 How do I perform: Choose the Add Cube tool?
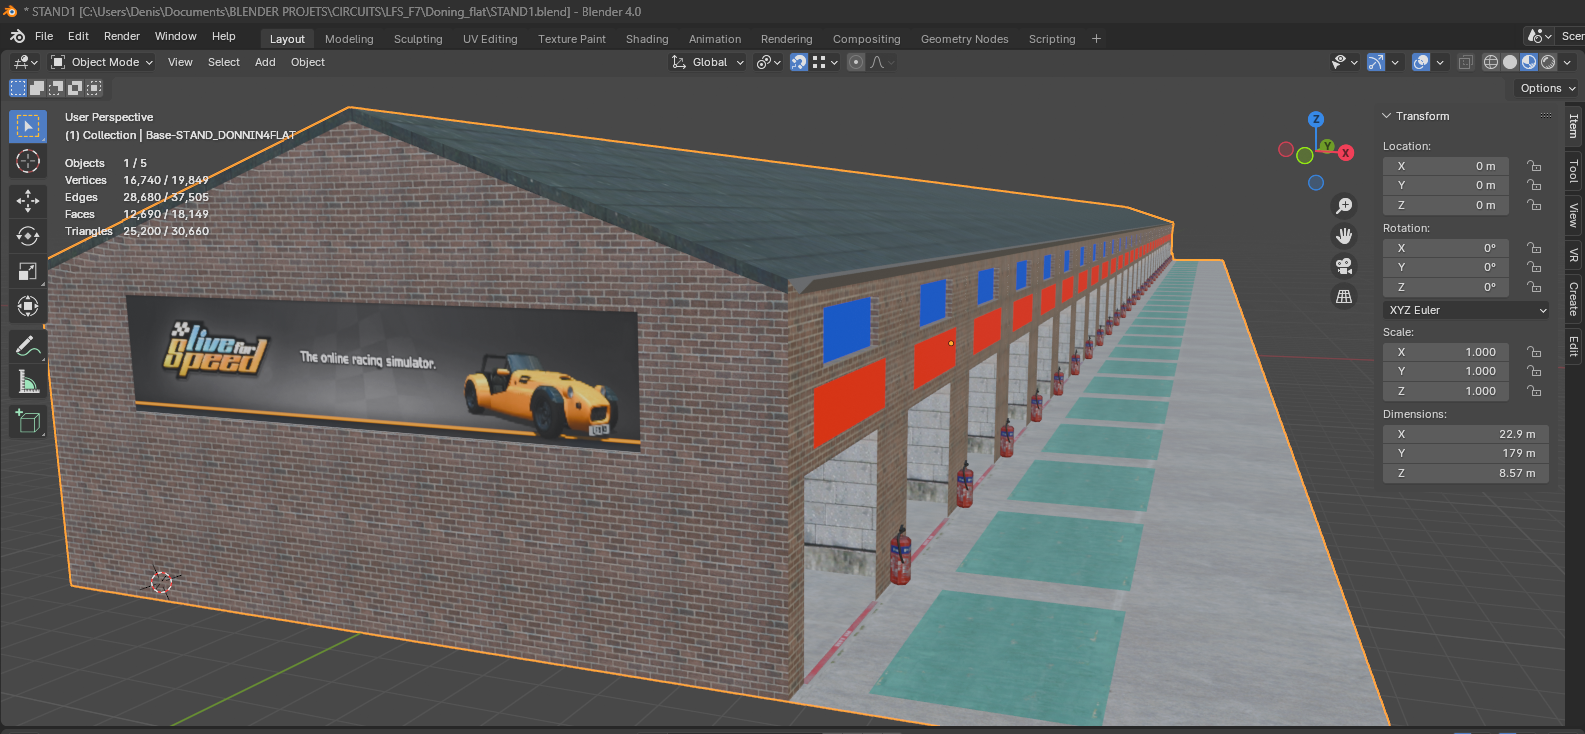tap(28, 421)
